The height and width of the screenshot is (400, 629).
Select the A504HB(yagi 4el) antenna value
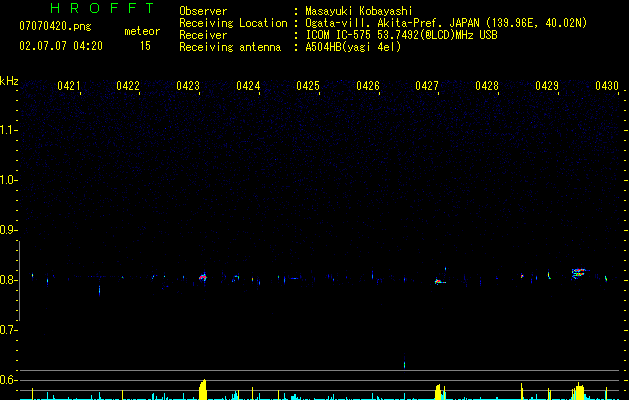click(353, 47)
